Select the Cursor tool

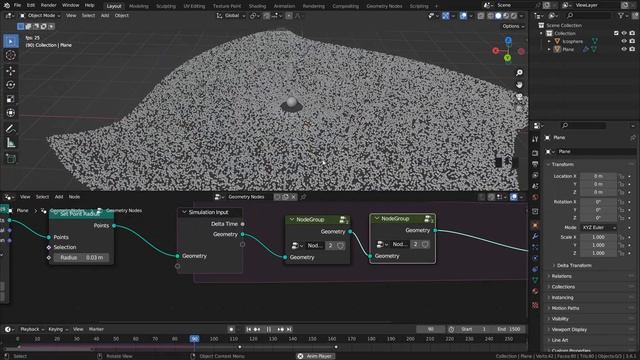tap(11, 55)
